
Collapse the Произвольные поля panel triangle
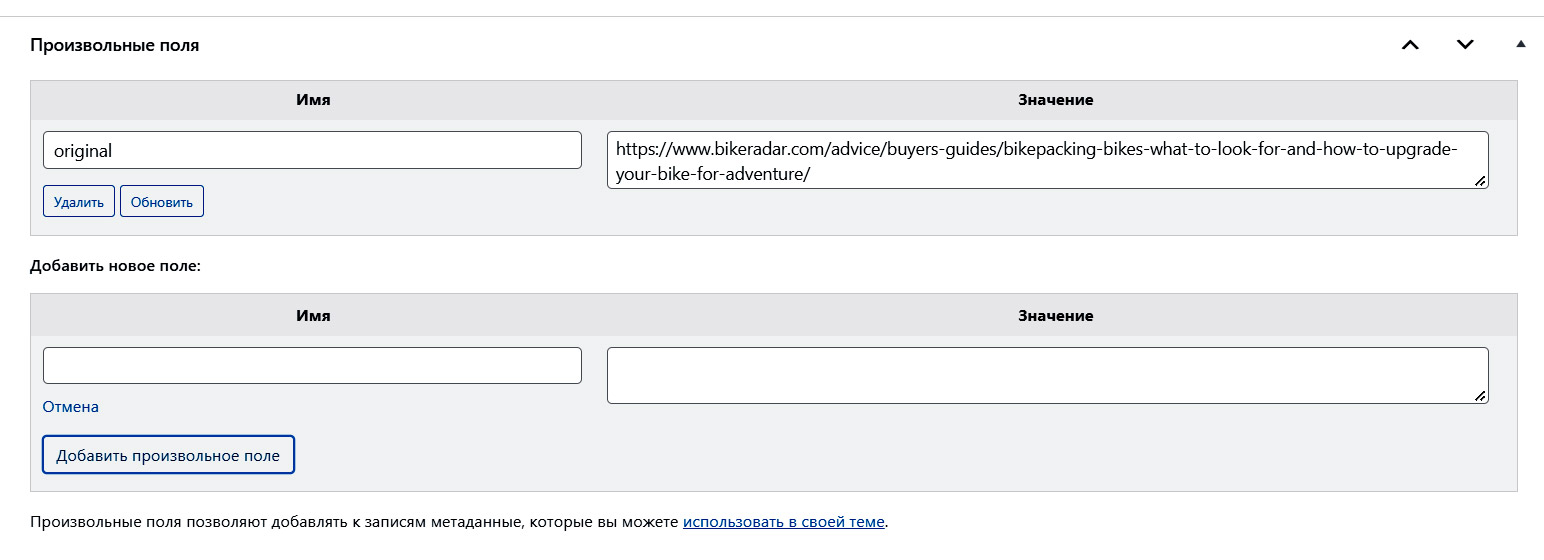tap(1520, 44)
